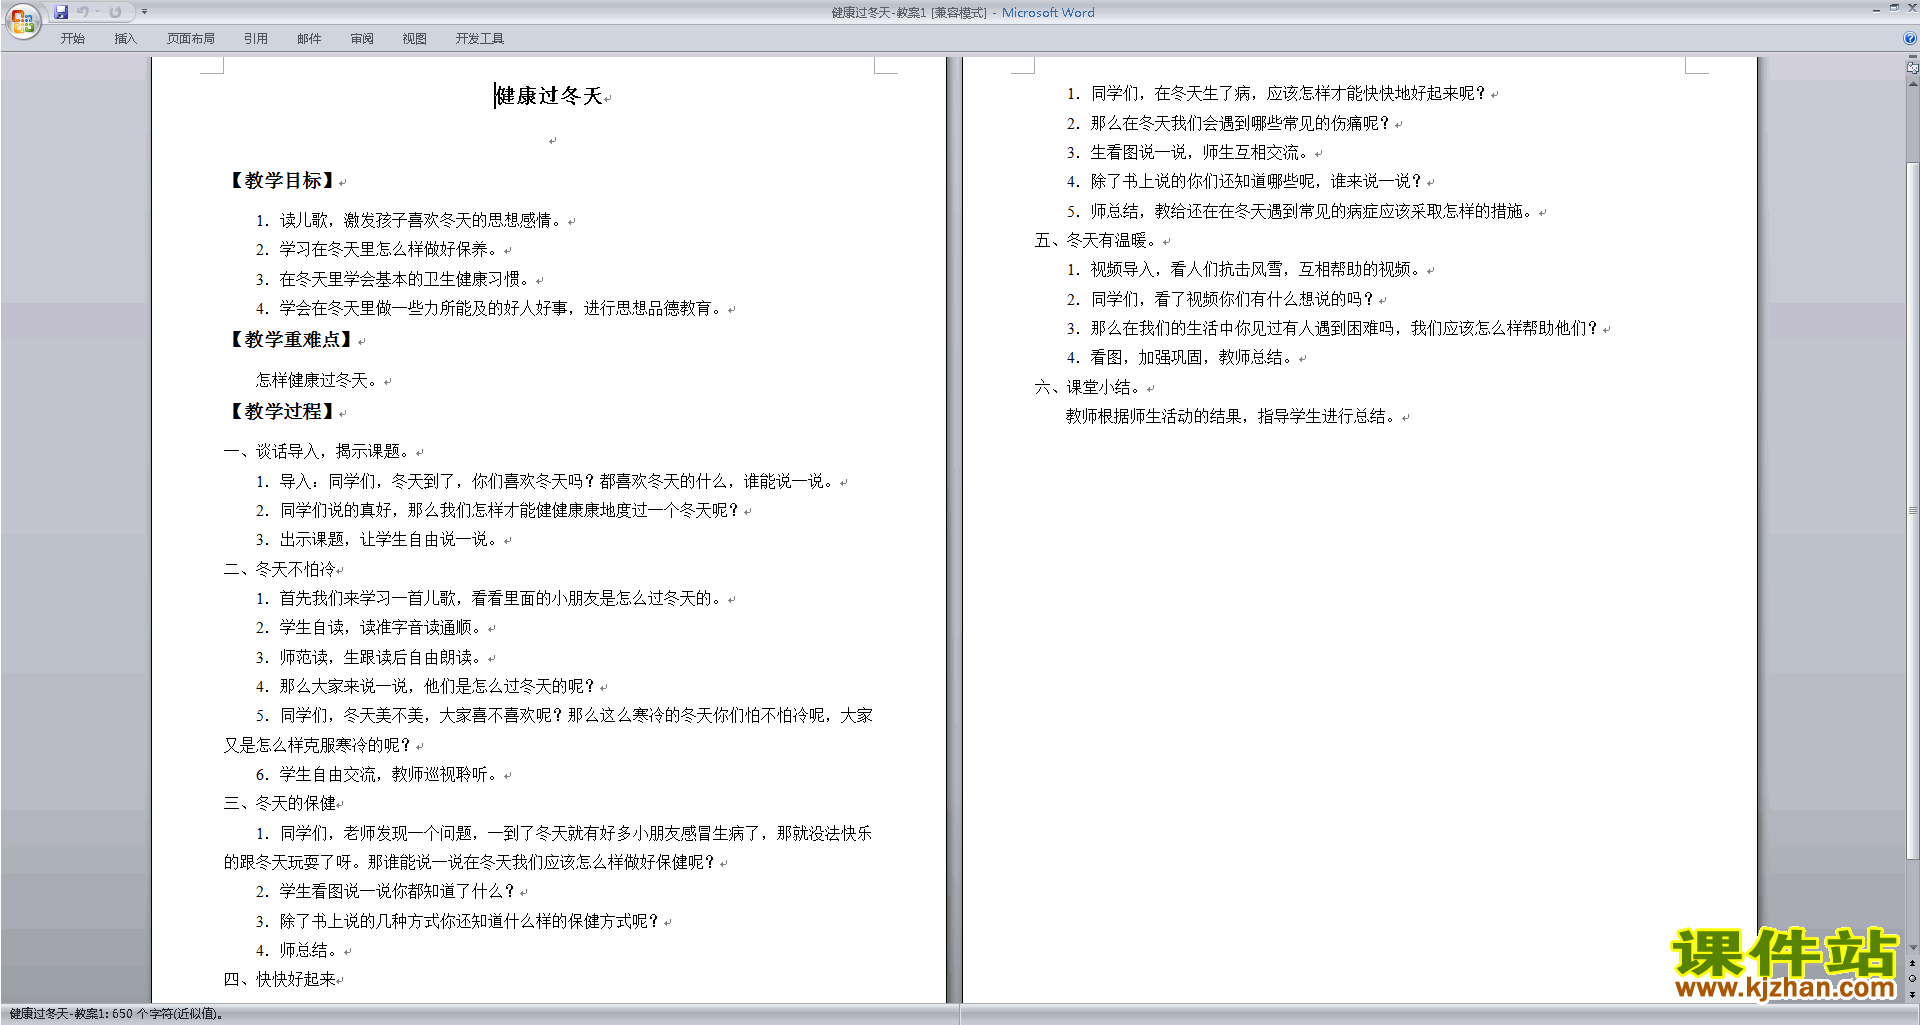1920x1025 pixels.
Task: Click the section line 四、快快好起来
Action: [x=279, y=979]
